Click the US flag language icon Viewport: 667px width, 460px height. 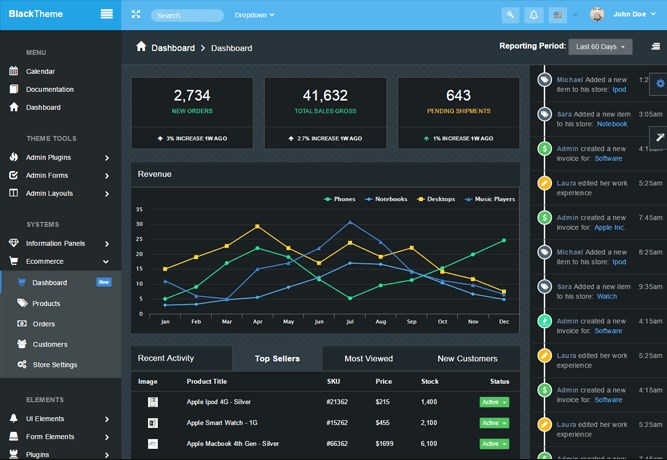pyautogui.click(x=558, y=15)
